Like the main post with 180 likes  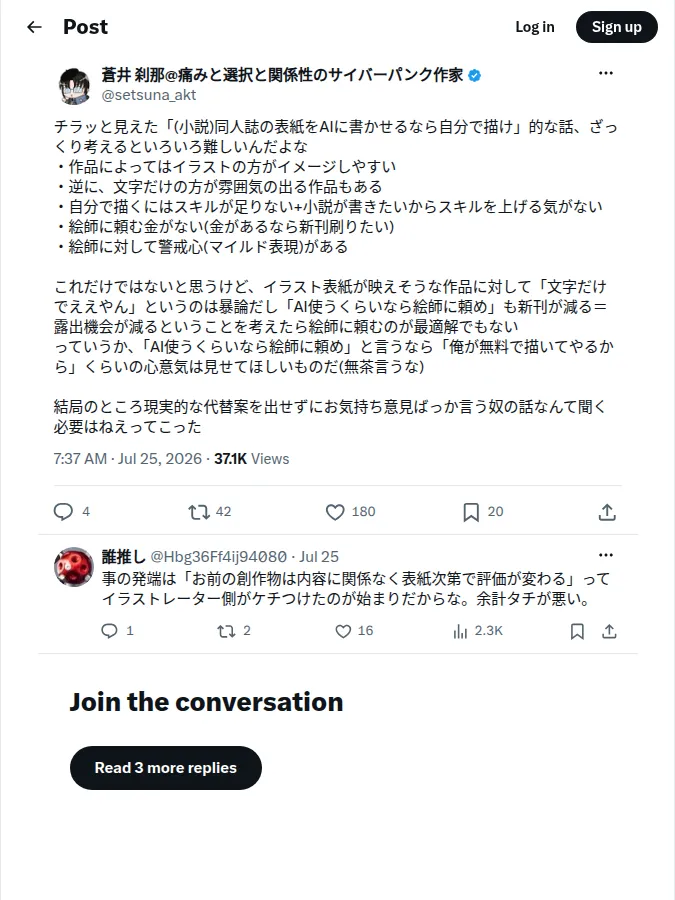click(335, 511)
